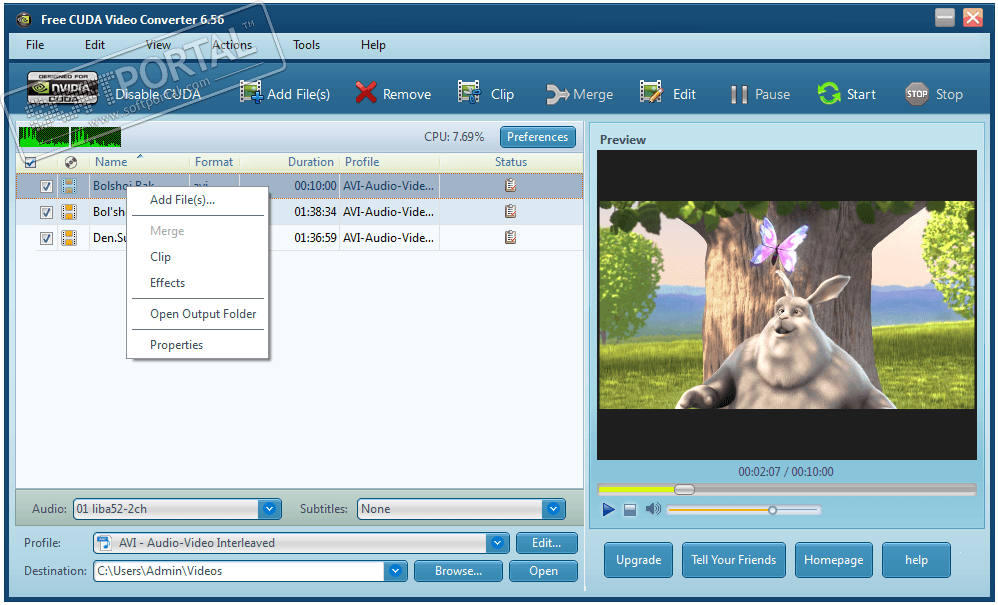This screenshot has width=998, height=605.
Task: Open the Tools menu
Action: (x=306, y=45)
